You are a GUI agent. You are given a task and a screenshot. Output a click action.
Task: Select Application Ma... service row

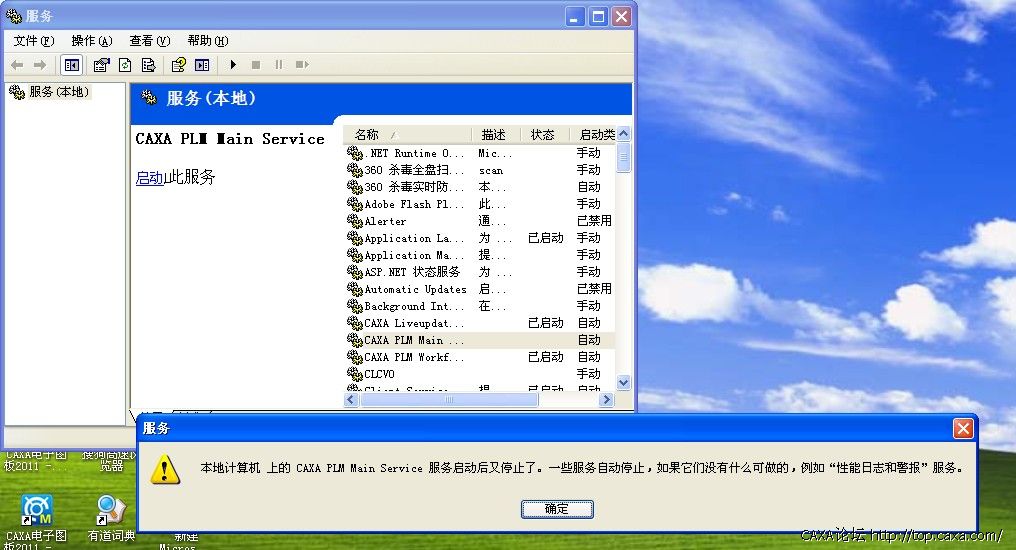pyautogui.click(x=479, y=255)
